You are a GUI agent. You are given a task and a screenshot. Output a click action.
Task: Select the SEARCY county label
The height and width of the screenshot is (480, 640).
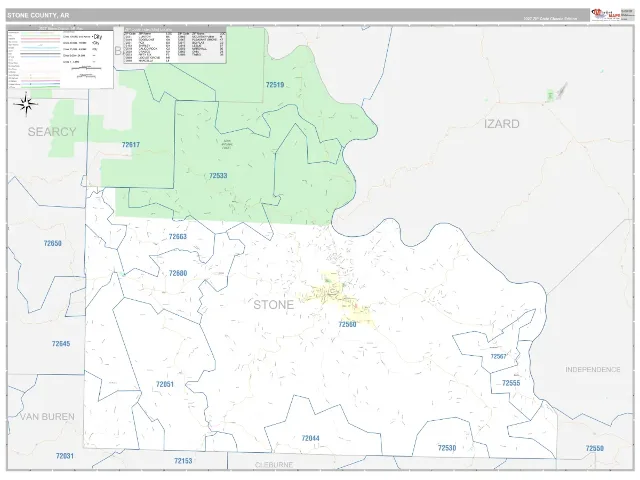pyautogui.click(x=52, y=132)
